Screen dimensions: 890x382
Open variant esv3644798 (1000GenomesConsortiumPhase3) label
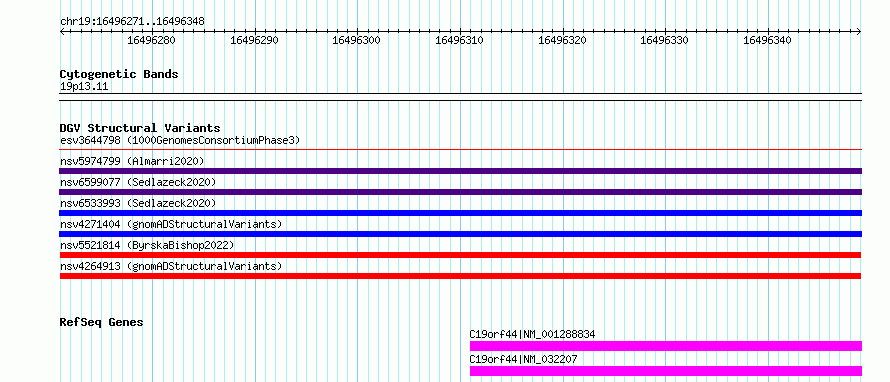coord(180,140)
